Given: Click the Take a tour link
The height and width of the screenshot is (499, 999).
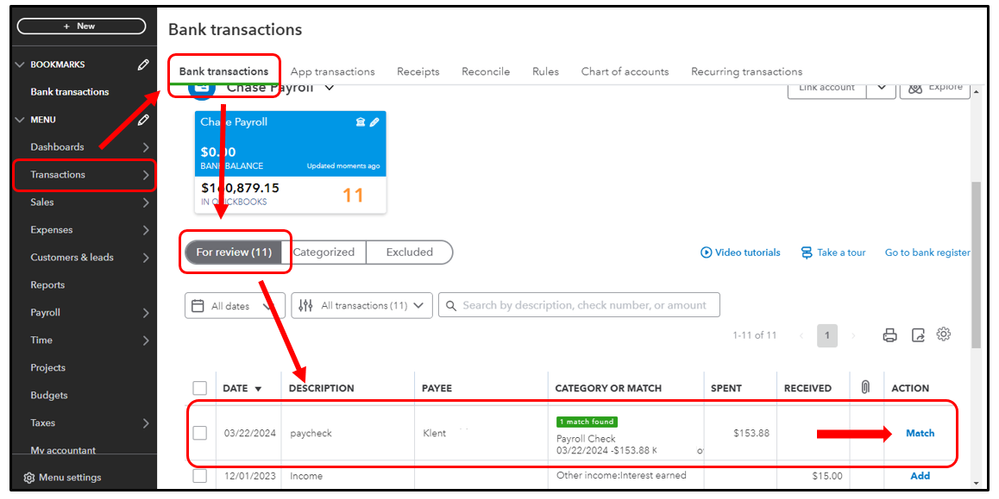Looking at the screenshot, I should pos(833,252).
